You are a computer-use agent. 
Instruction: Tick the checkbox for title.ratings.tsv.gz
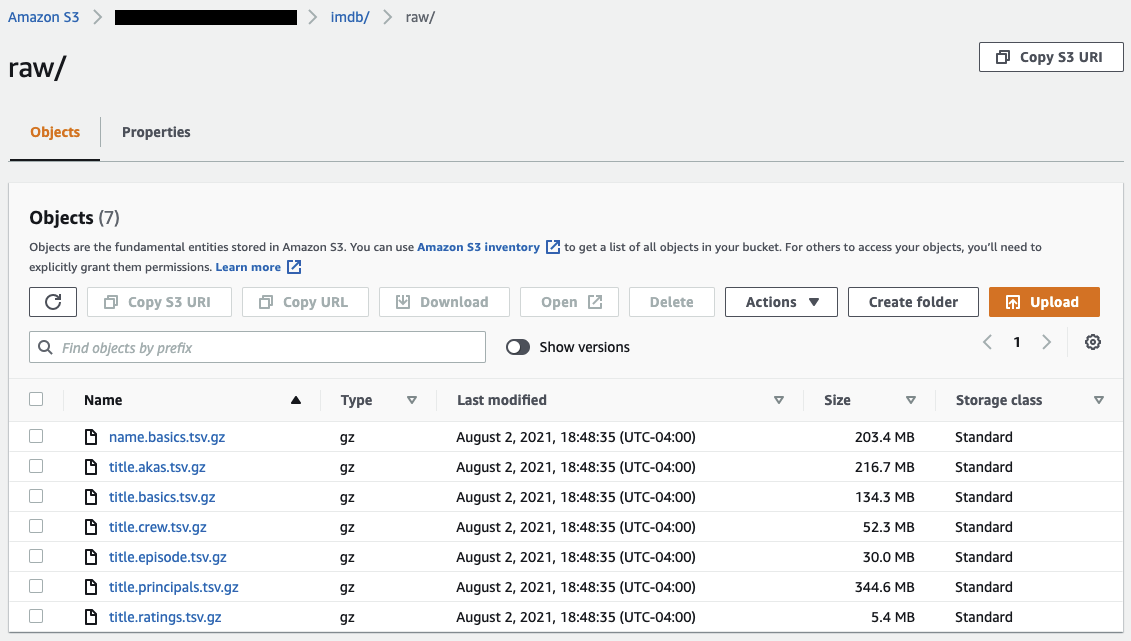[x=37, y=616]
